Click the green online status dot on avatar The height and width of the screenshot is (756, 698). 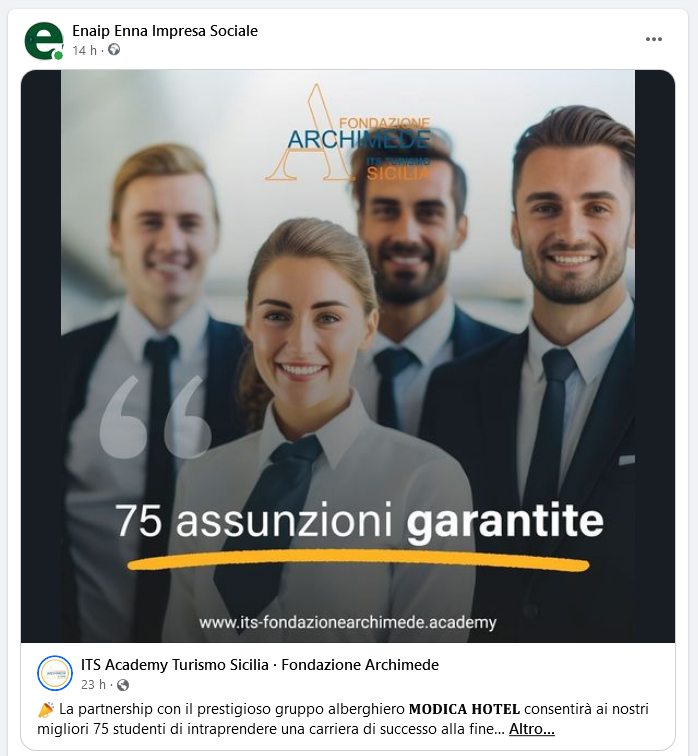(x=58, y=55)
